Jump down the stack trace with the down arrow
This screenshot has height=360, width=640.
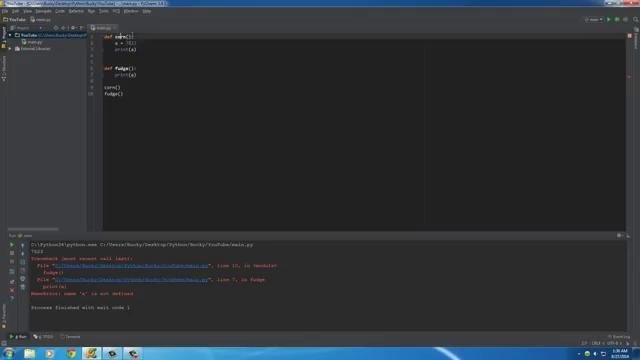click(22, 253)
